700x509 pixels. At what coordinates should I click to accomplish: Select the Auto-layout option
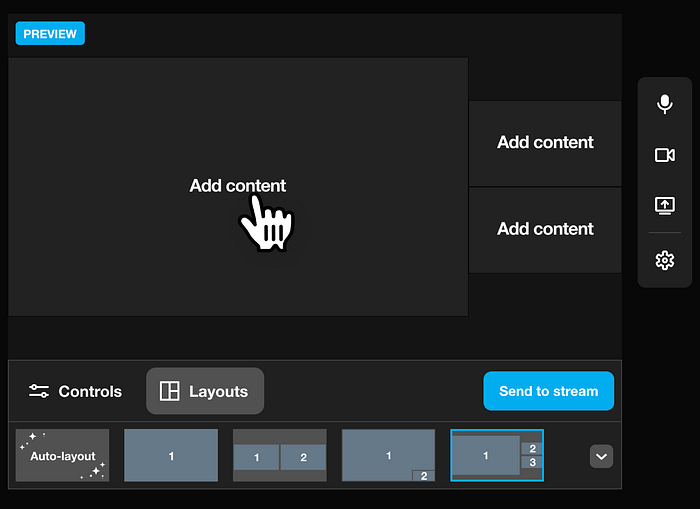coord(62,455)
